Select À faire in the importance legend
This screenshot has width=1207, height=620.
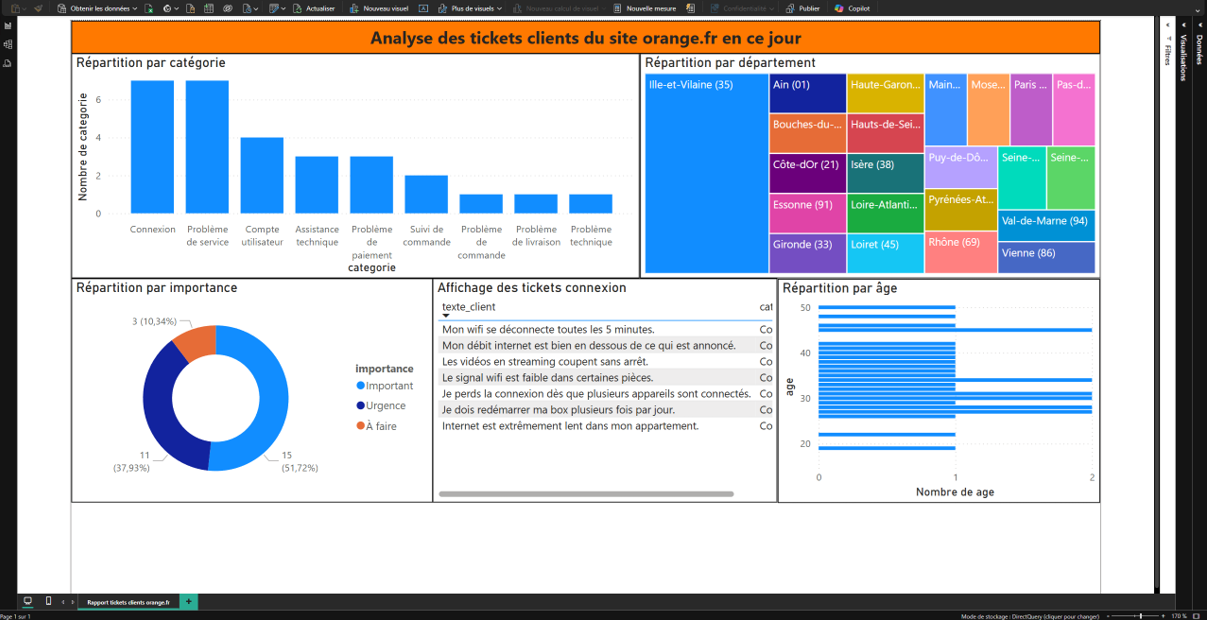(377, 426)
